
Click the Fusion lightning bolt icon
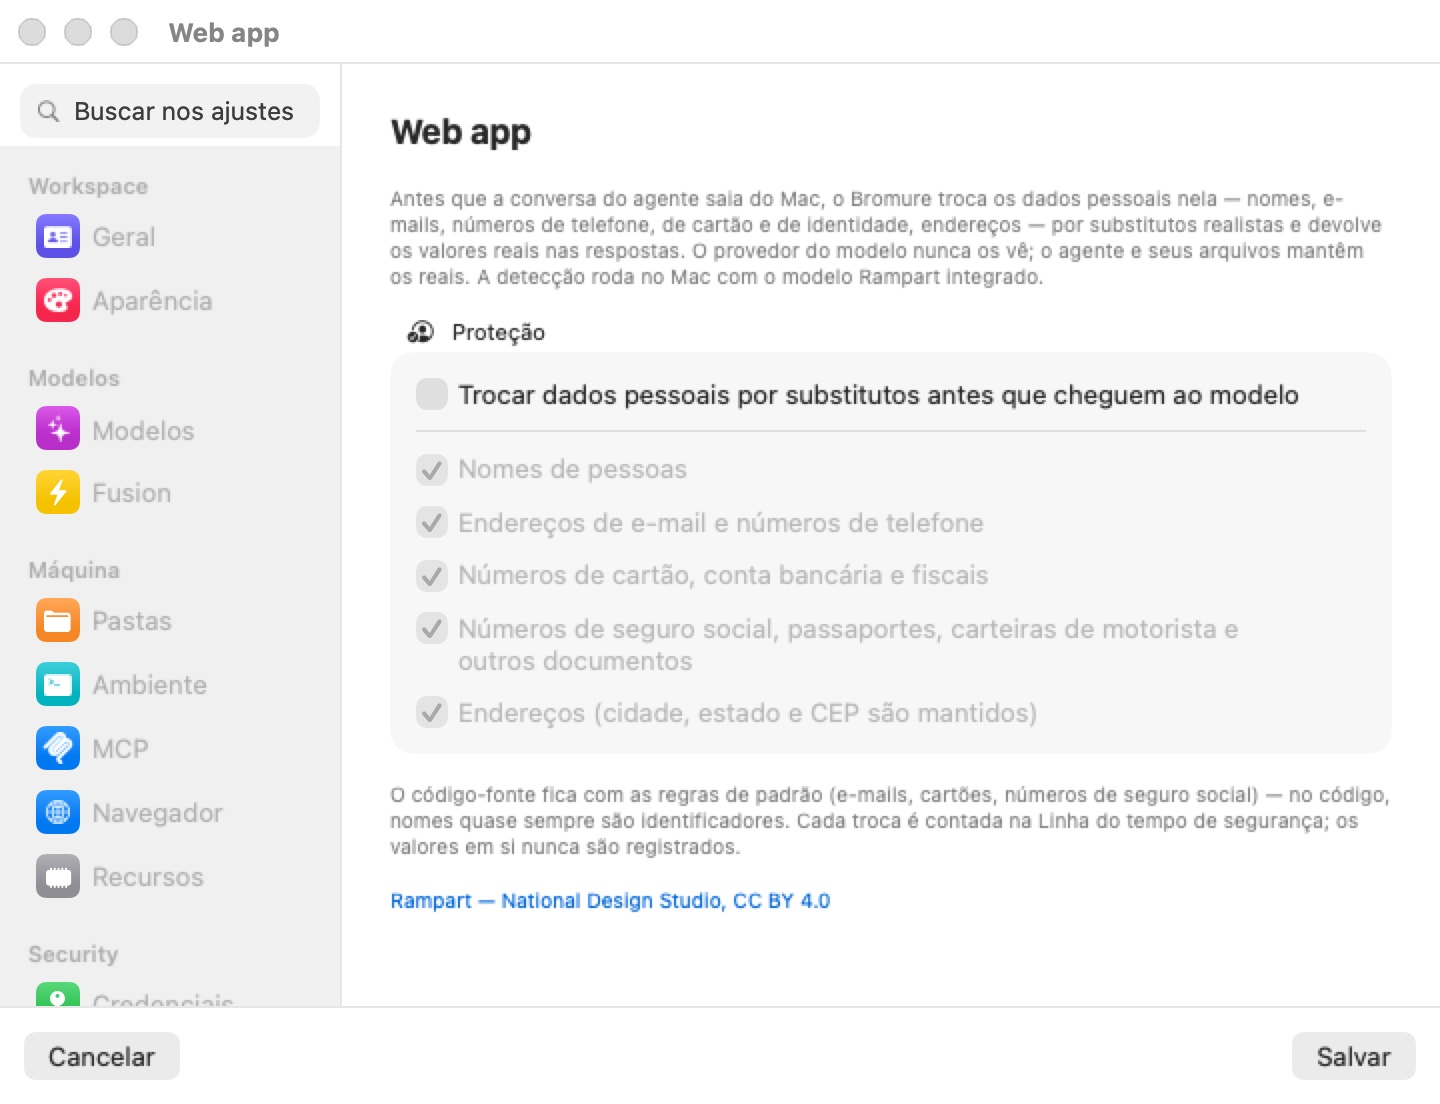(58, 493)
